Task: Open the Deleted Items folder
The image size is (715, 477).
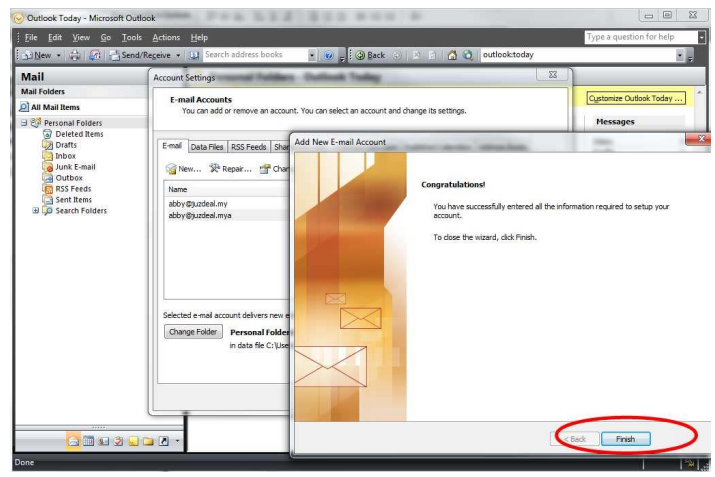Action: 79,134
